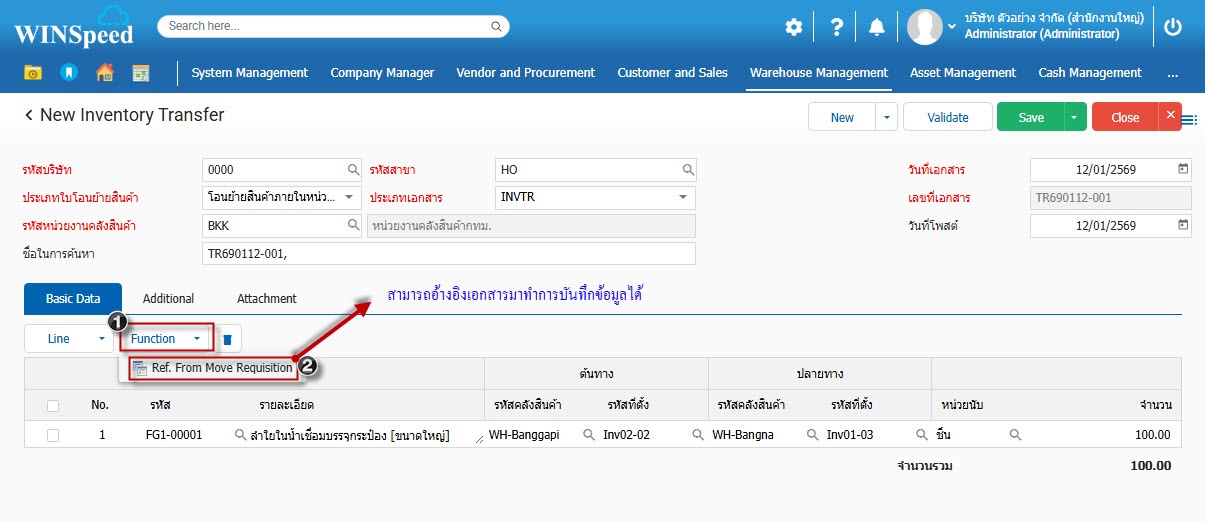Click the help question mark icon
1205x522 pixels.
836,27
